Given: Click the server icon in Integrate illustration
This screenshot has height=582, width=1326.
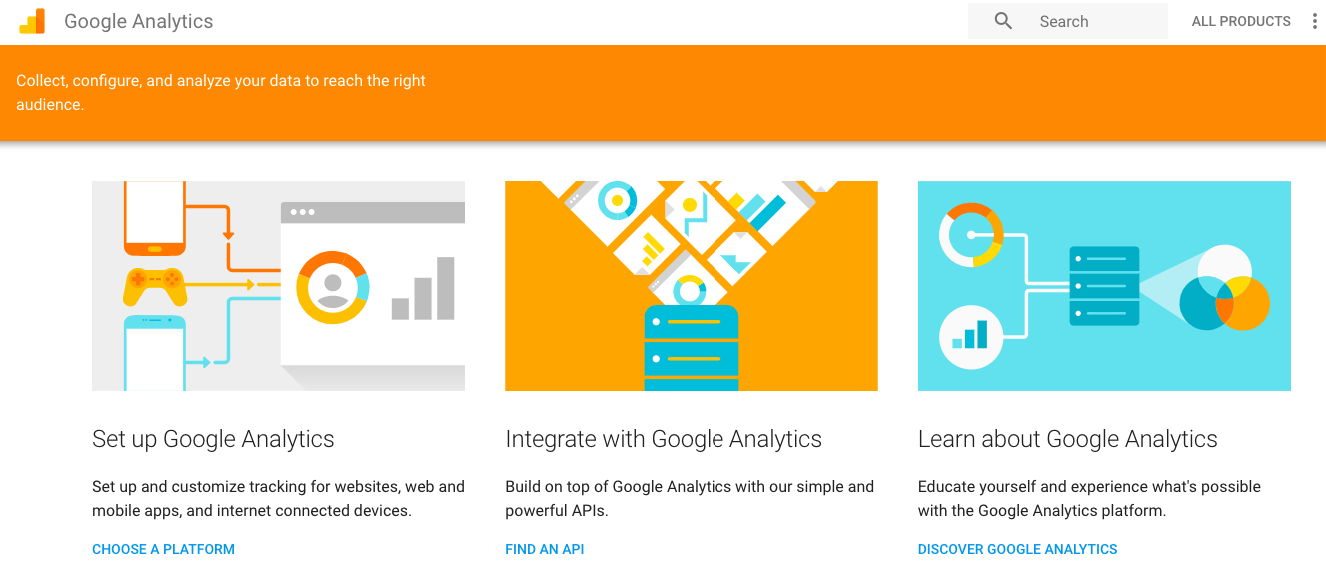Looking at the screenshot, I should coord(691,347).
